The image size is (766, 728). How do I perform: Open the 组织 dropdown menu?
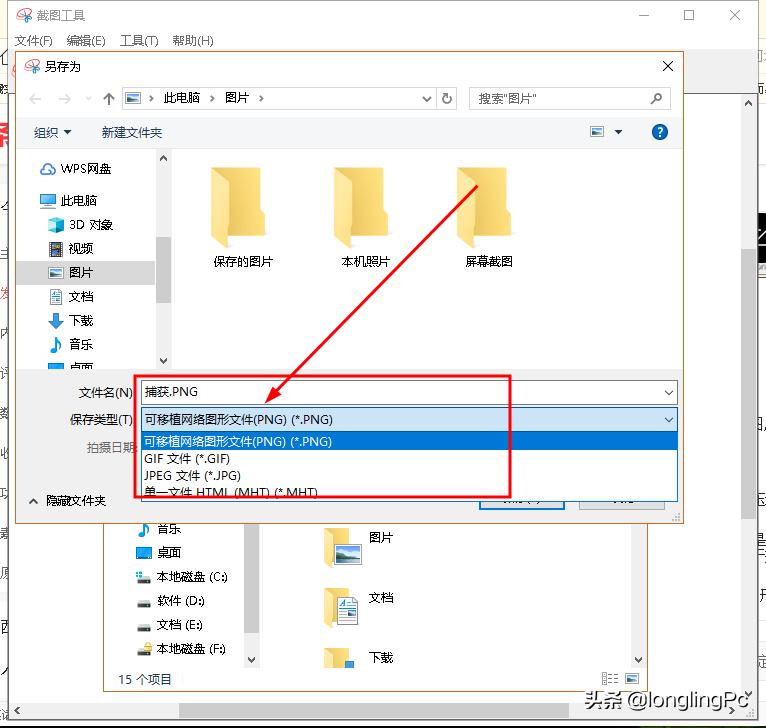52,132
